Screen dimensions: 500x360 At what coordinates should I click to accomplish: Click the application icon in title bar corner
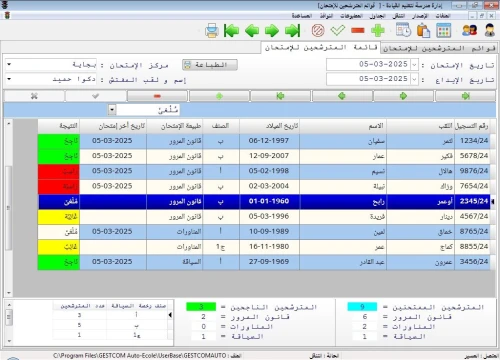(x=5, y=5)
